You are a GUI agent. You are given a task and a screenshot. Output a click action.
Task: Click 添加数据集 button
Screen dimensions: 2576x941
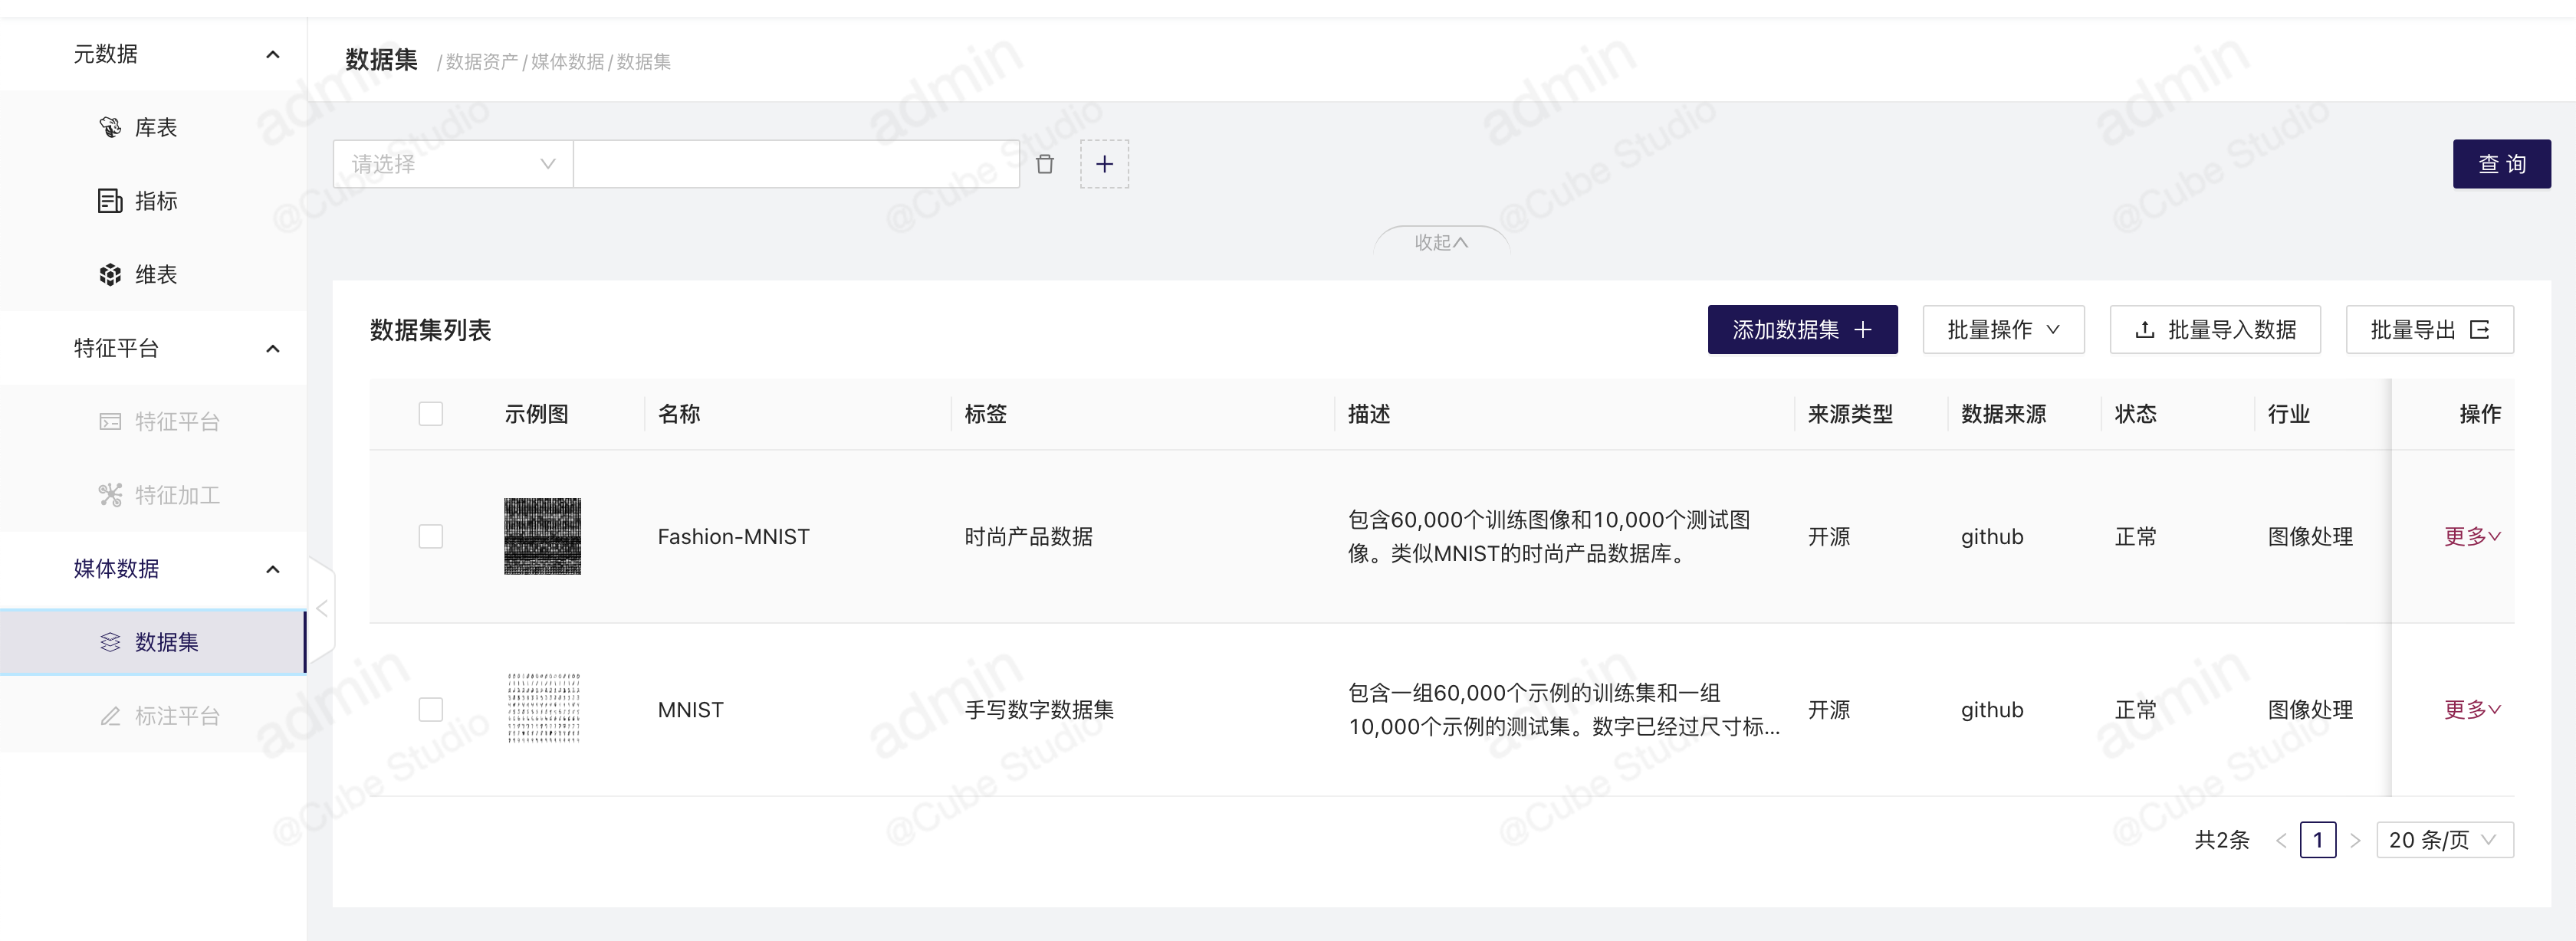click(x=1802, y=330)
